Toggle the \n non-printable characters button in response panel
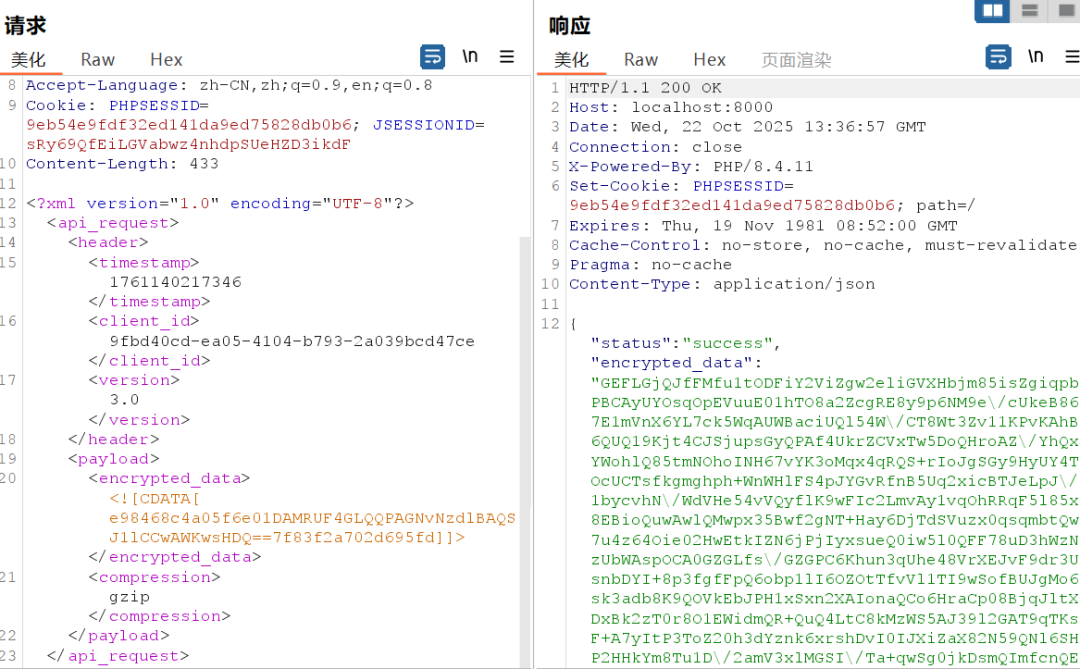The width and height of the screenshot is (1080, 669). (x=1035, y=56)
